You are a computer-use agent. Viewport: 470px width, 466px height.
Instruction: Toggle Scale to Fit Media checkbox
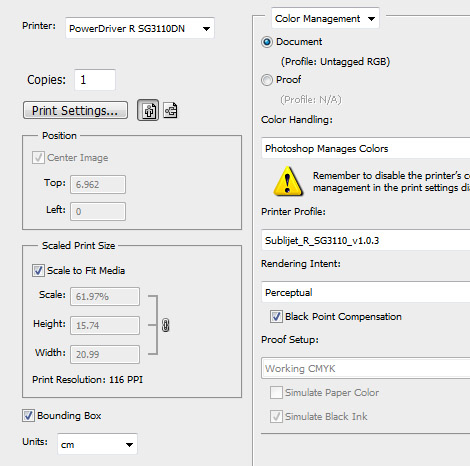38,270
